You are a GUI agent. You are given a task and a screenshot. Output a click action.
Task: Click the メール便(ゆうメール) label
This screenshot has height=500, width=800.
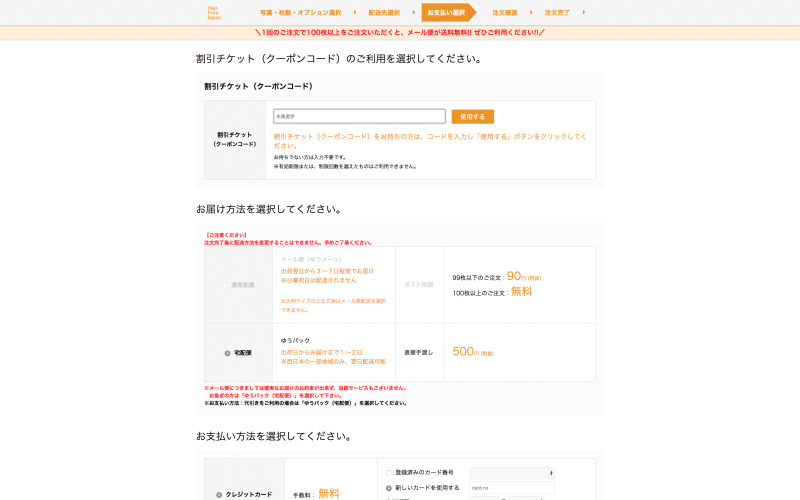pyautogui.click(x=311, y=260)
